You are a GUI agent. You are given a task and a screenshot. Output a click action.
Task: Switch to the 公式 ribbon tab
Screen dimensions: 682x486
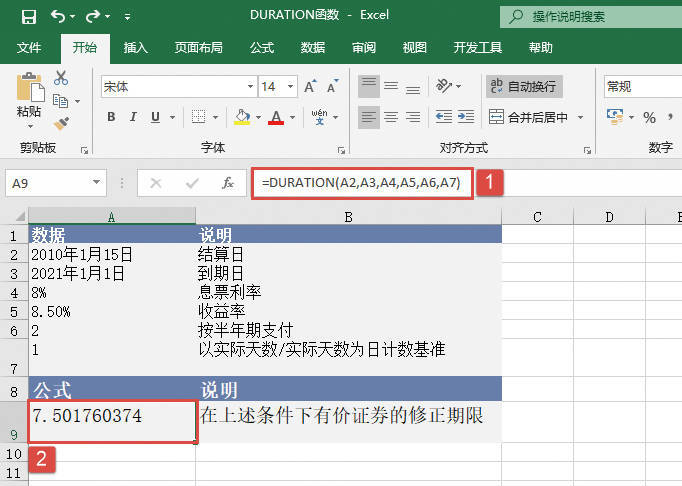261,47
